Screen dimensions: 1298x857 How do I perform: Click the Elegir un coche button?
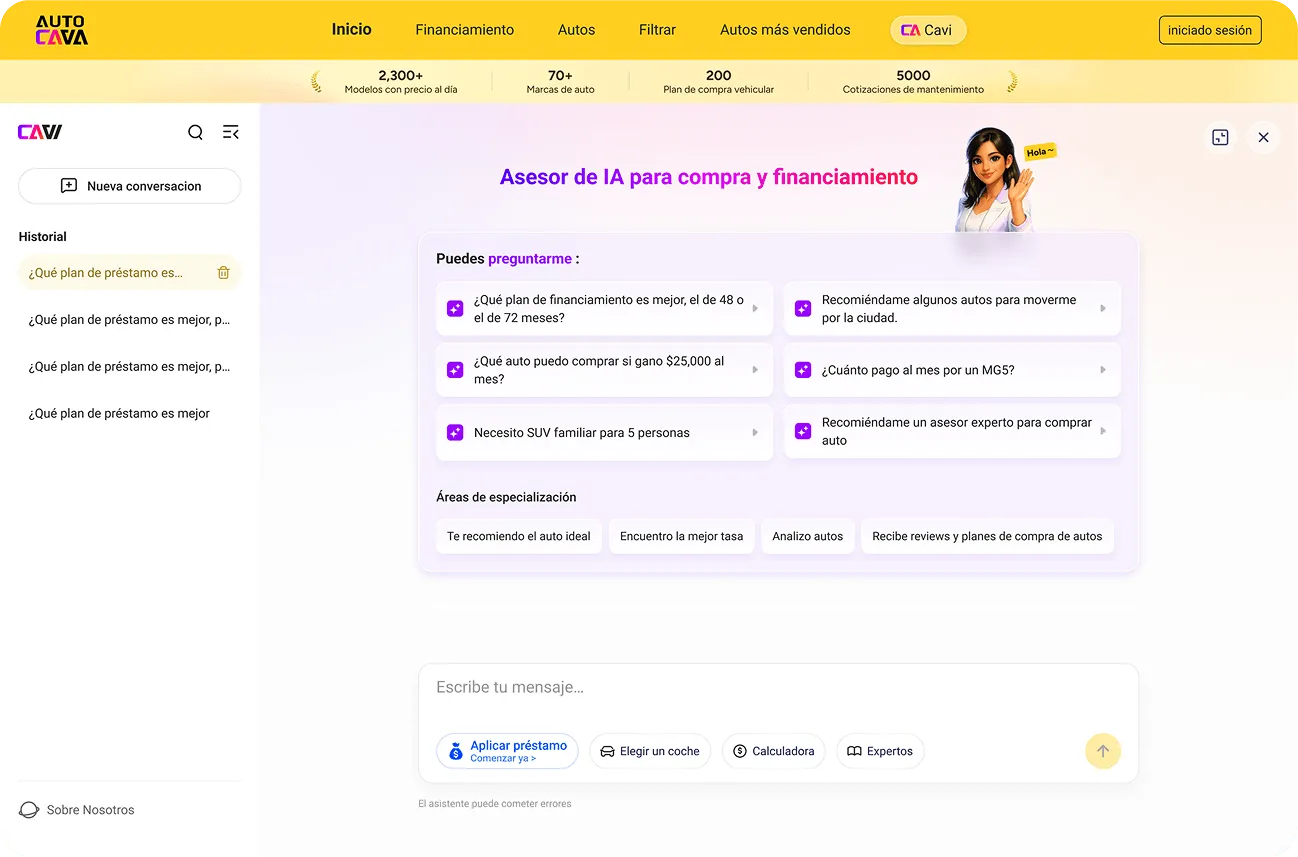pos(650,751)
